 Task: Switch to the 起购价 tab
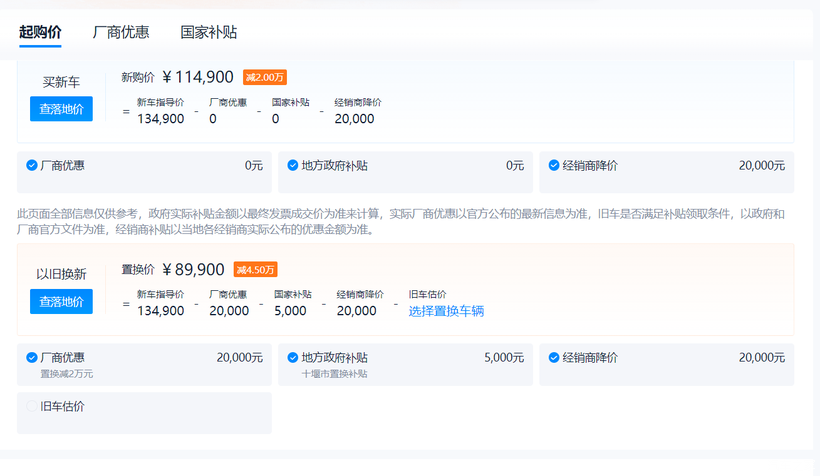pos(40,32)
